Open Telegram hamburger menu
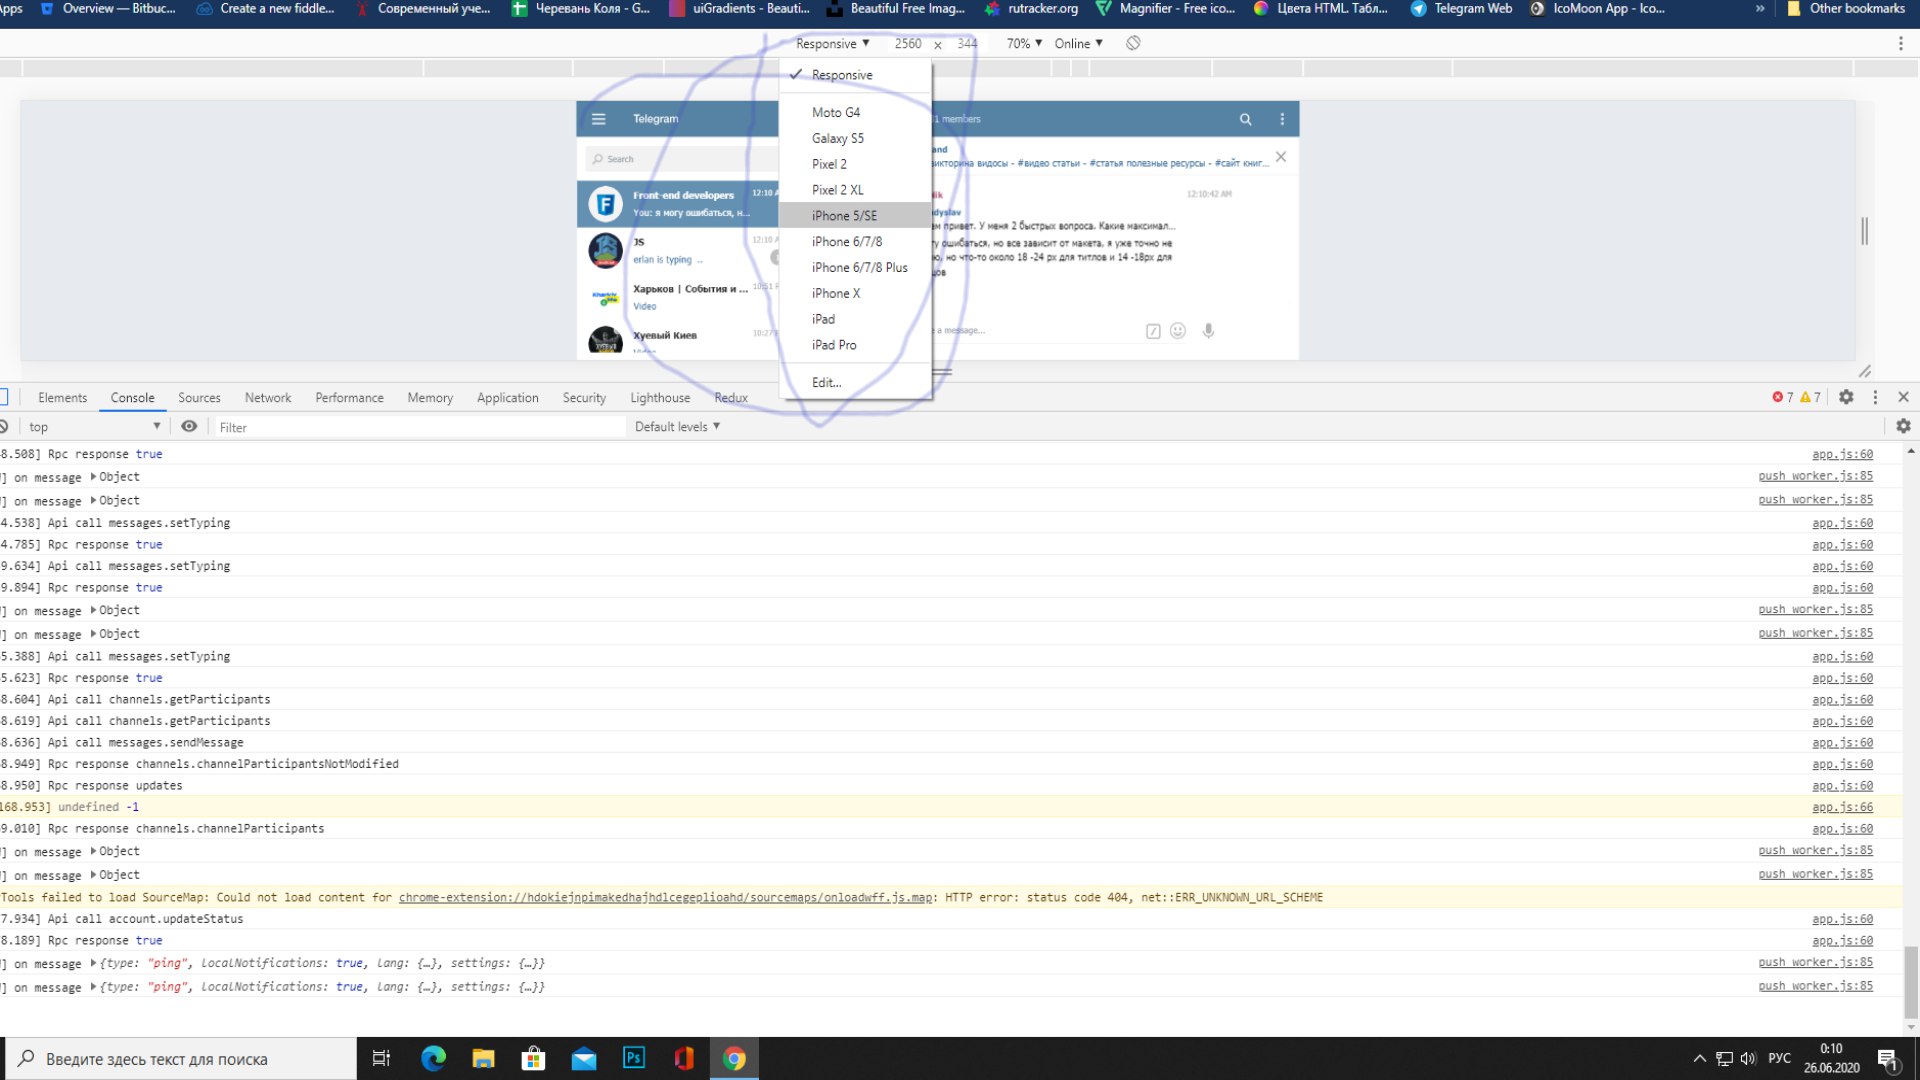 [x=598, y=119]
